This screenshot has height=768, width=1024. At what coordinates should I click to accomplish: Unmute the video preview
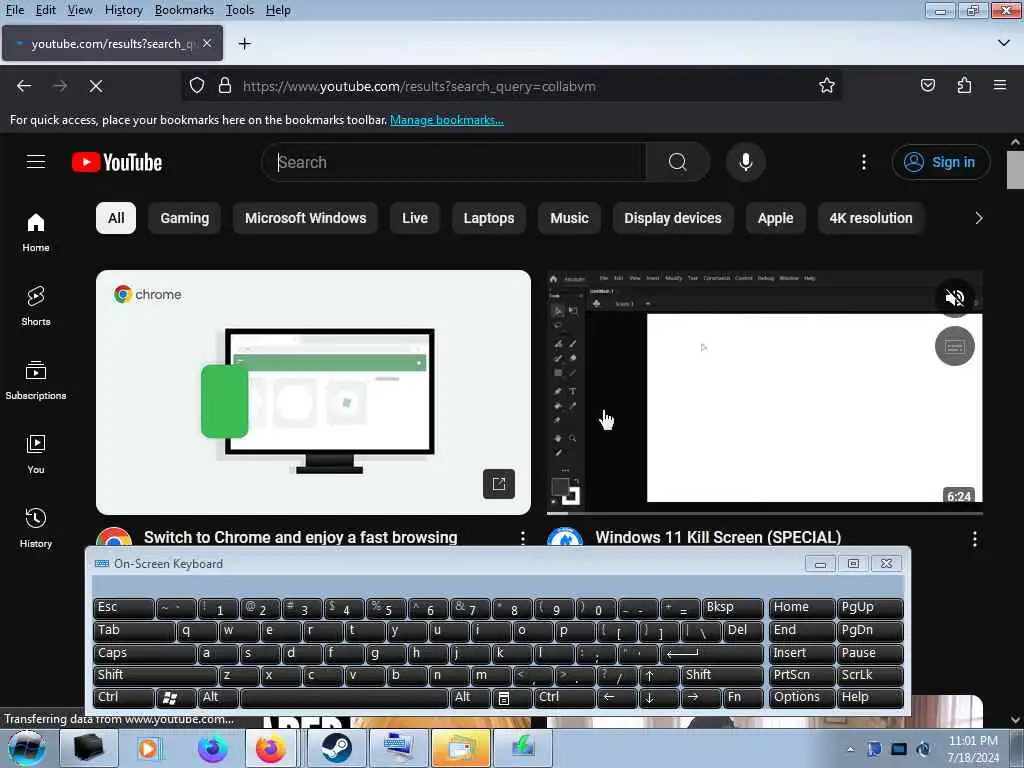(x=954, y=298)
